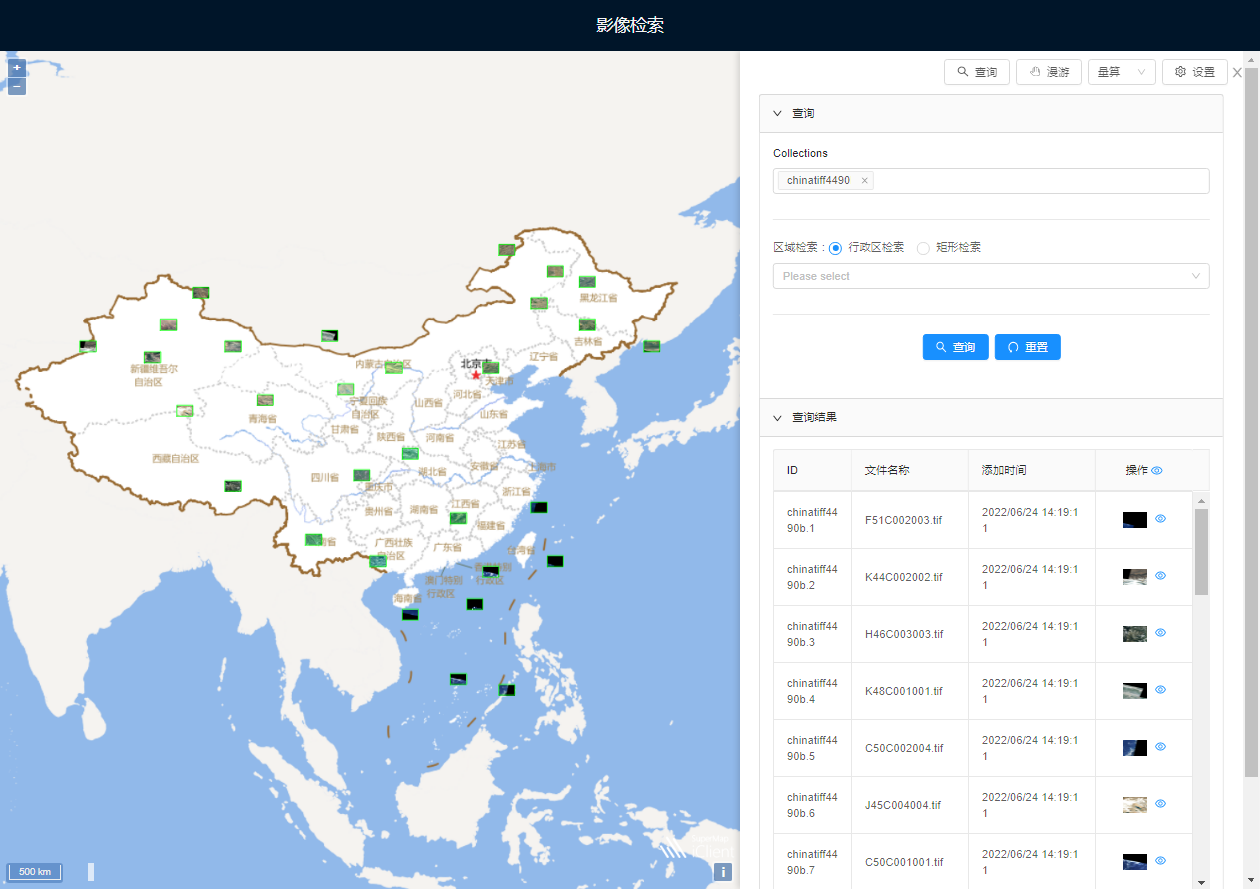Collapse the 查询 section panel
The height and width of the screenshot is (889, 1260).
click(x=777, y=114)
